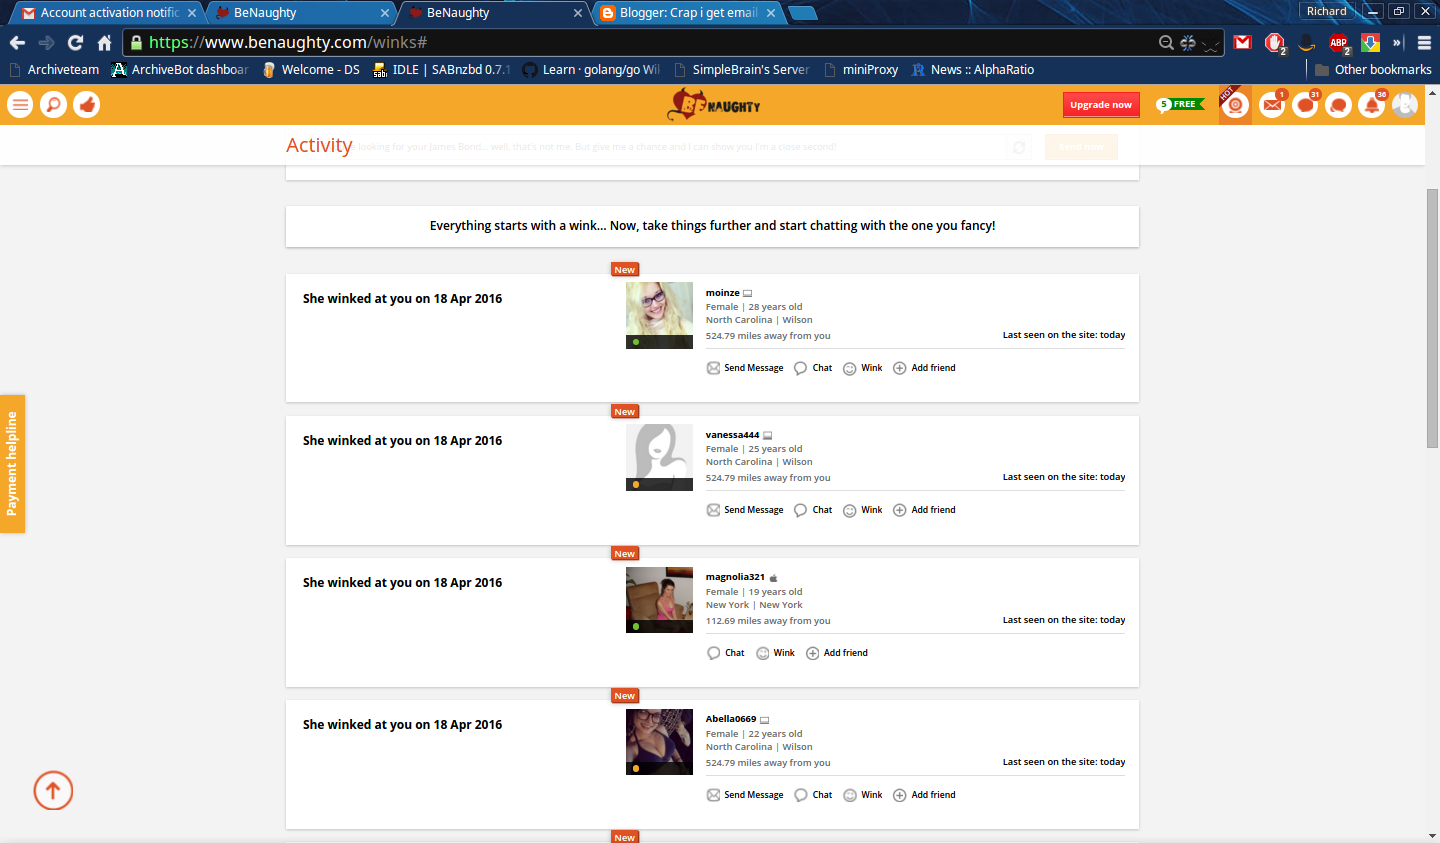The image size is (1440, 843).
Task: Open moinze's profile photo
Action: (659, 315)
